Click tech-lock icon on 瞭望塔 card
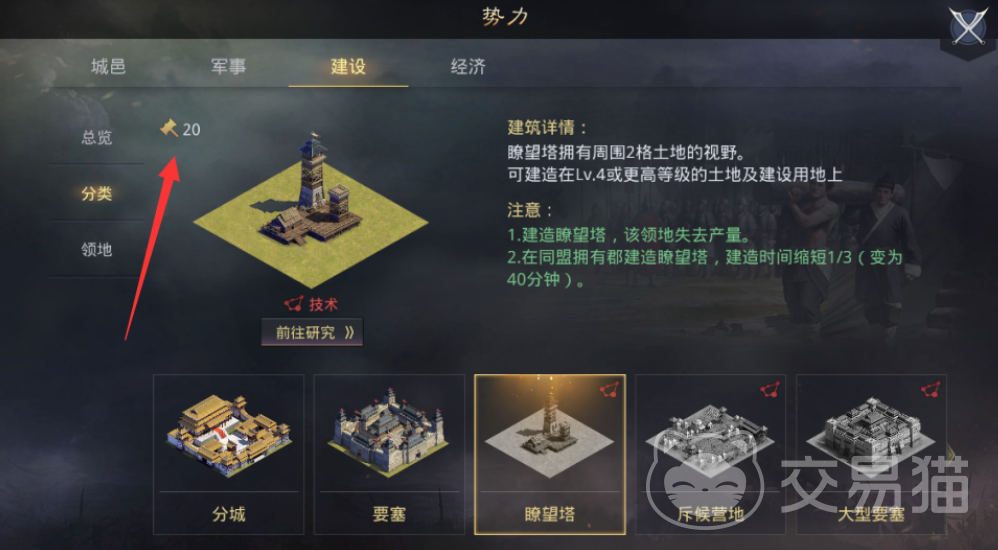The image size is (998, 550). [x=610, y=390]
